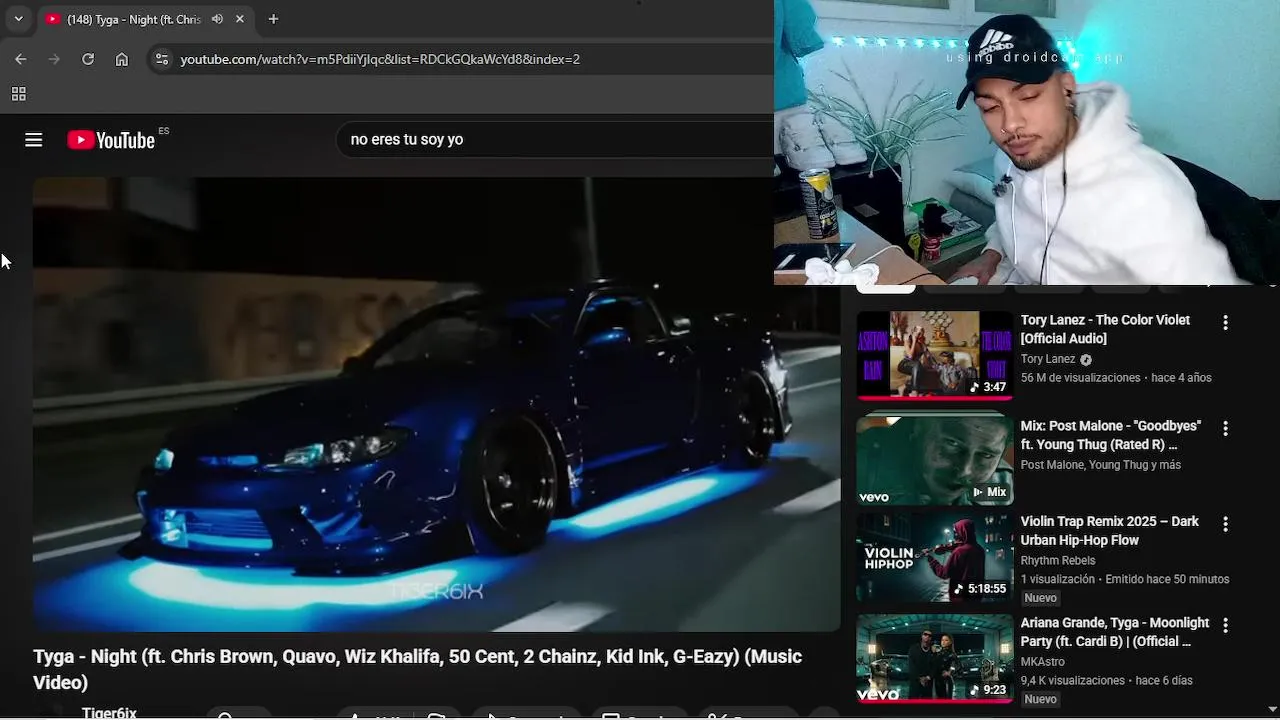Click the Nuevo badge under Moonlight Party
Viewport: 1280px width, 720px height.
pos(1040,699)
